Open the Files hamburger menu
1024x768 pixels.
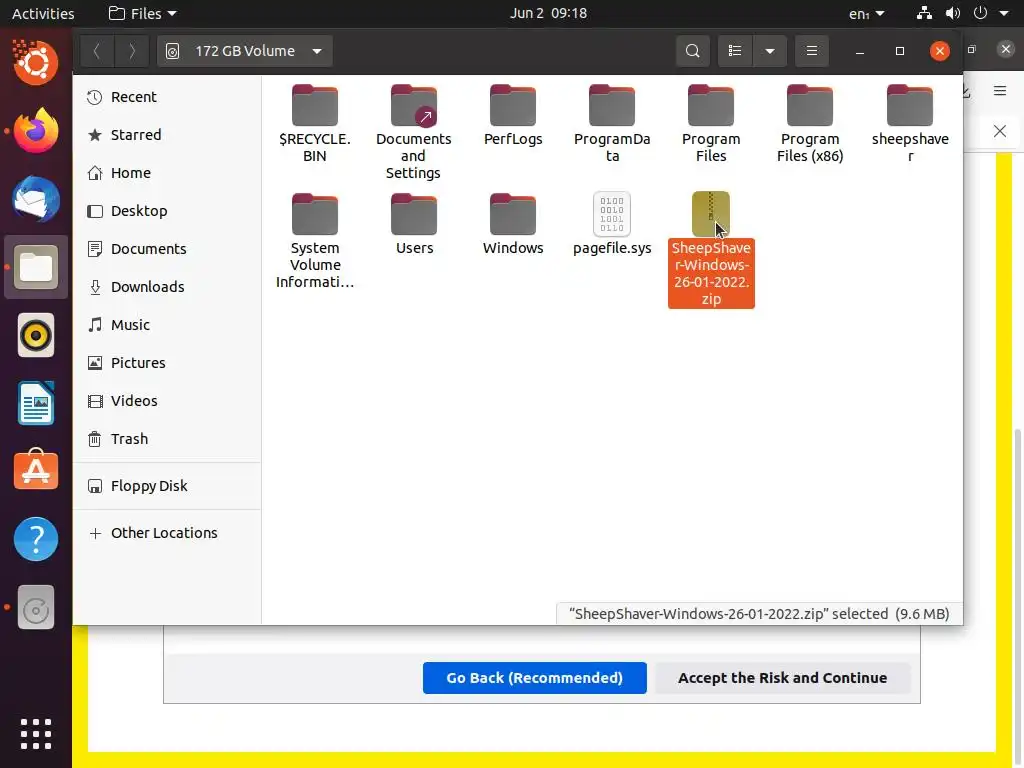(x=812, y=51)
